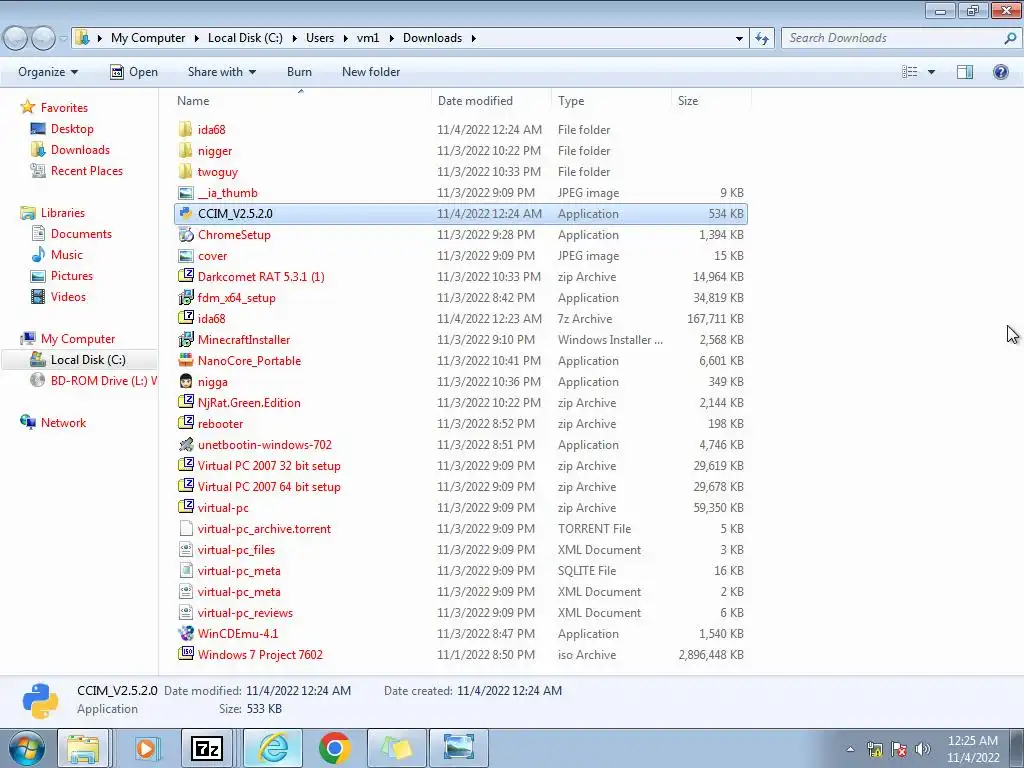Expand the arrow after My Computer in path
The width and height of the screenshot is (1024, 768).
(197, 39)
